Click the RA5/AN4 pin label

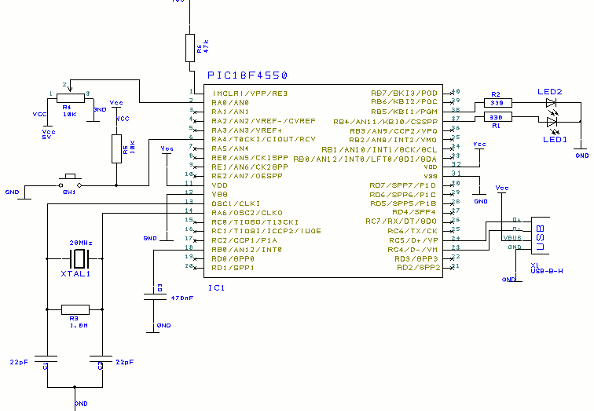(230, 148)
